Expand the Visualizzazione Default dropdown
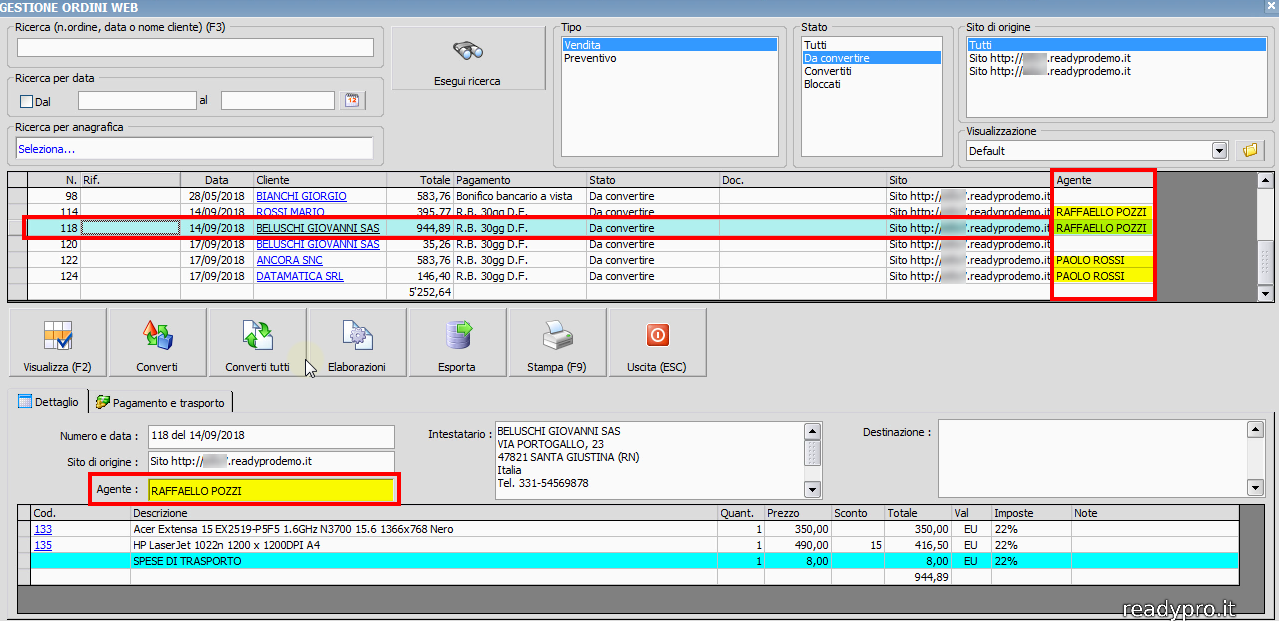Screen dimensions: 1279x621 (x=1219, y=151)
